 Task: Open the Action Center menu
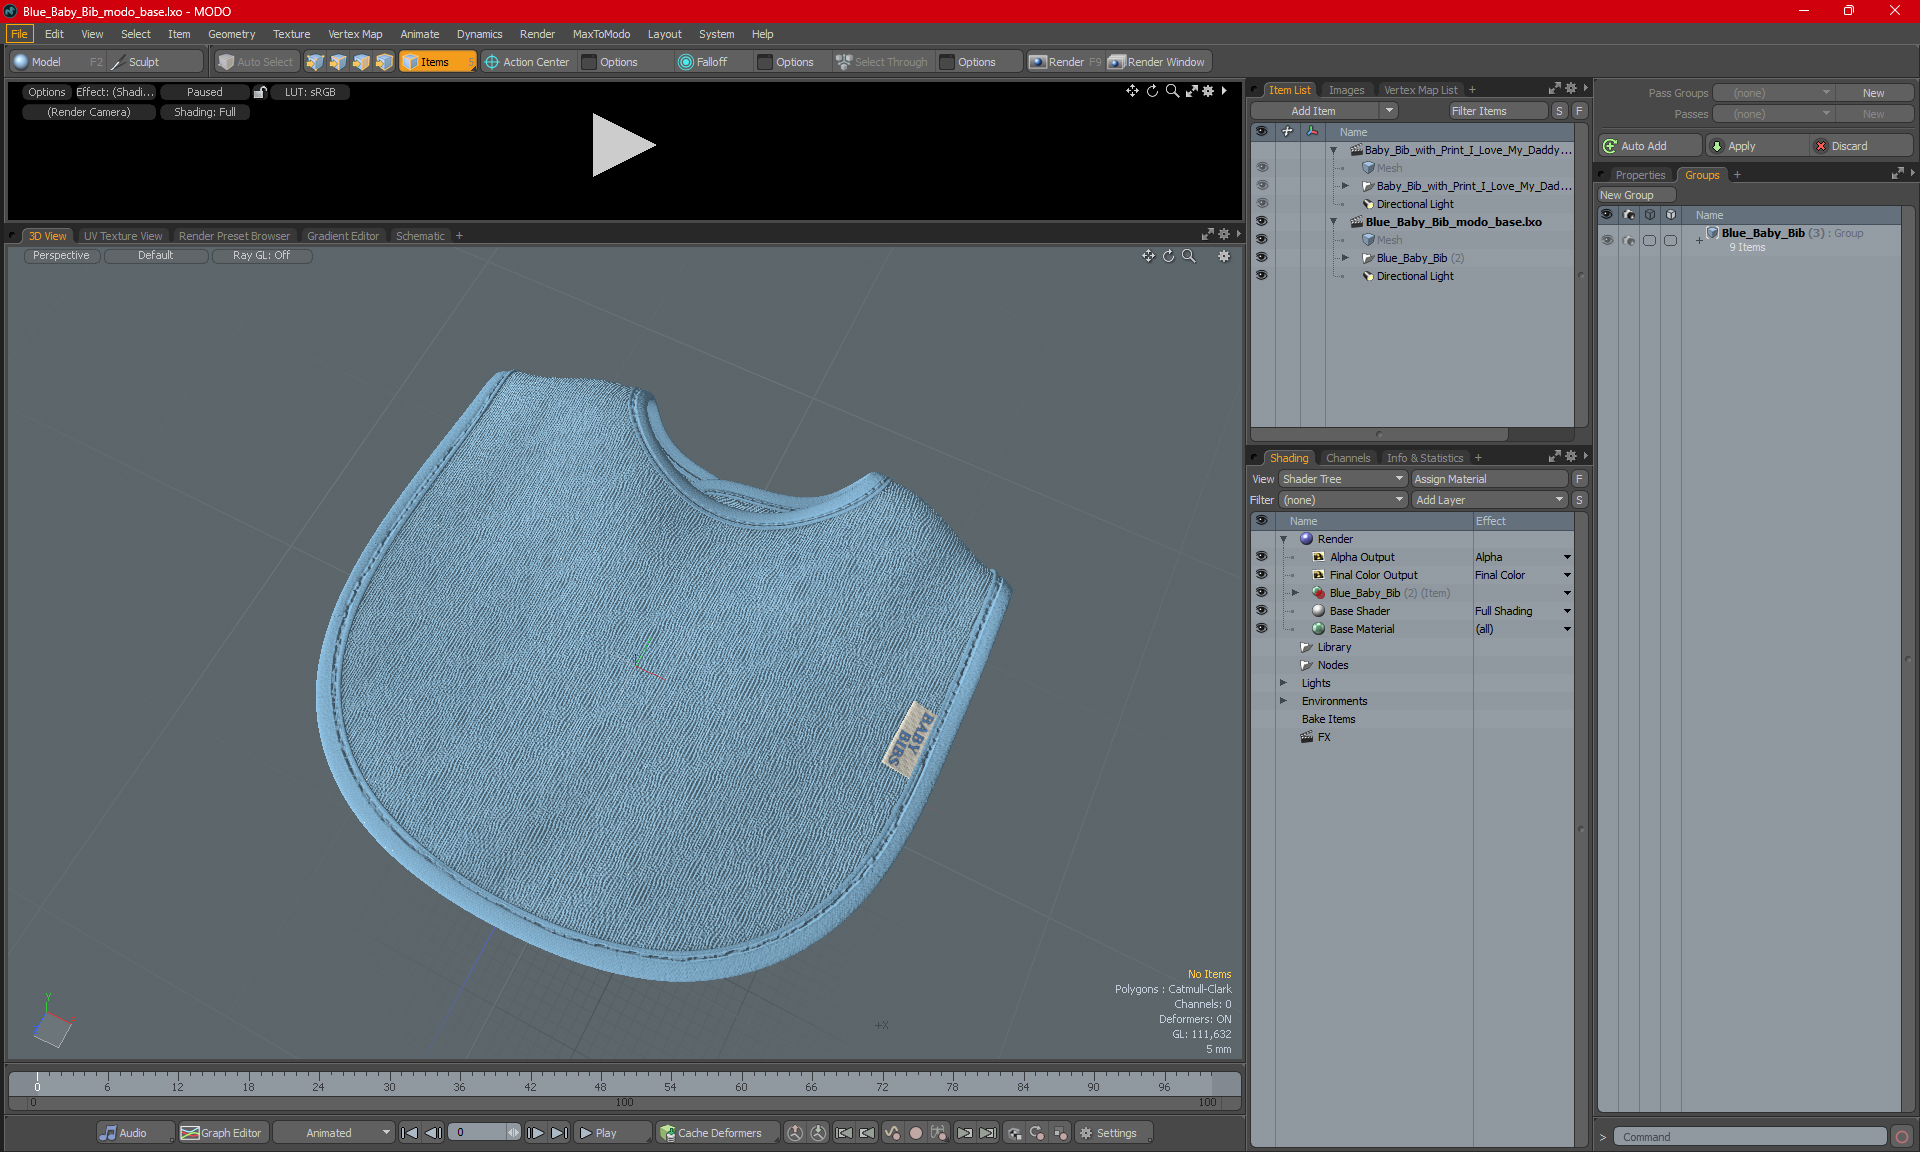(x=527, y=62)
